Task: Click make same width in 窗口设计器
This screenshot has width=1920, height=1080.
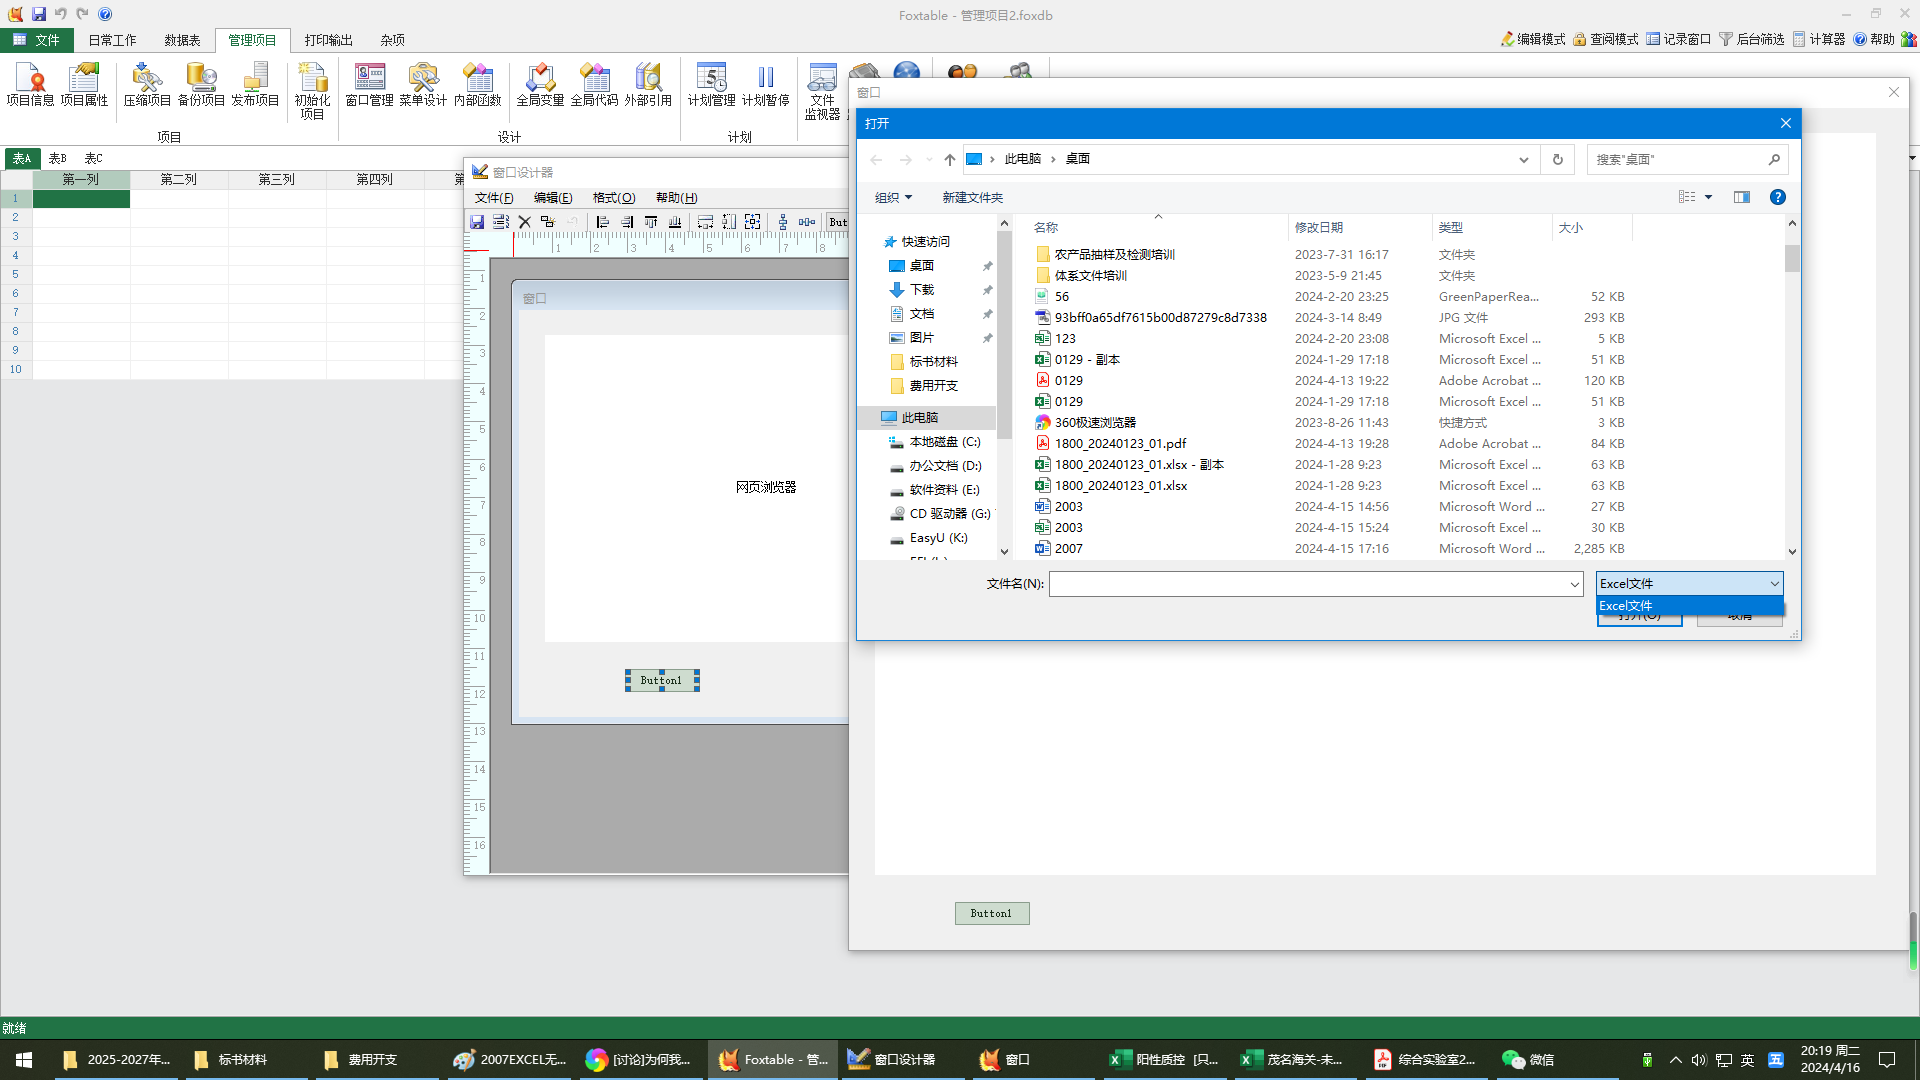Action: 705,222
